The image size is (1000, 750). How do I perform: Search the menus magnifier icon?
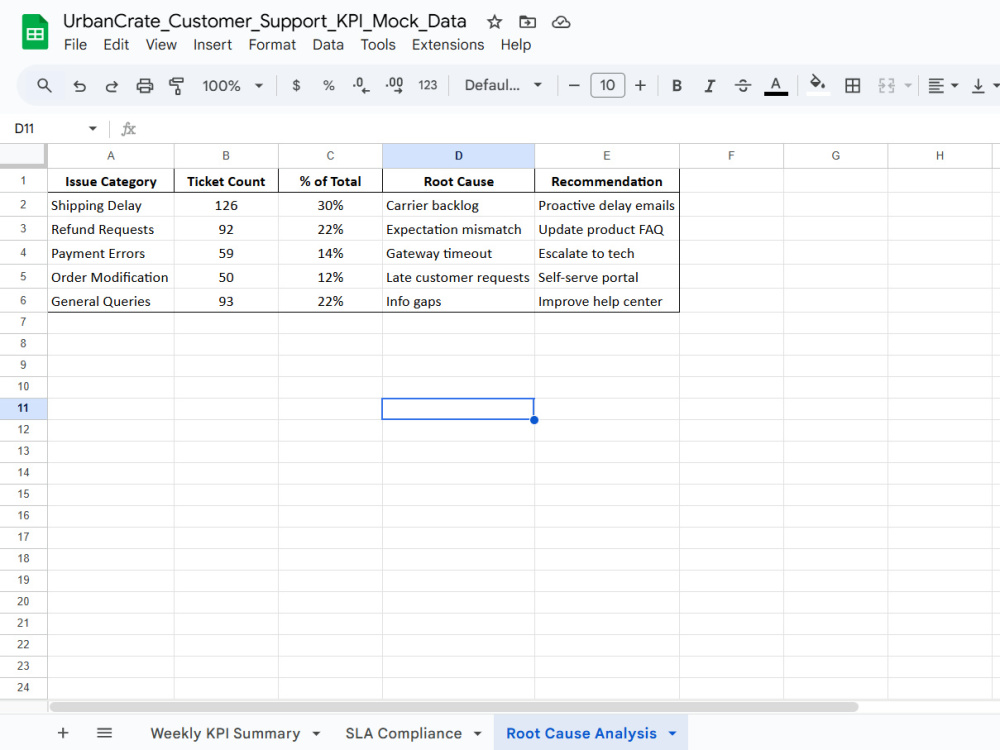[44, 85]
